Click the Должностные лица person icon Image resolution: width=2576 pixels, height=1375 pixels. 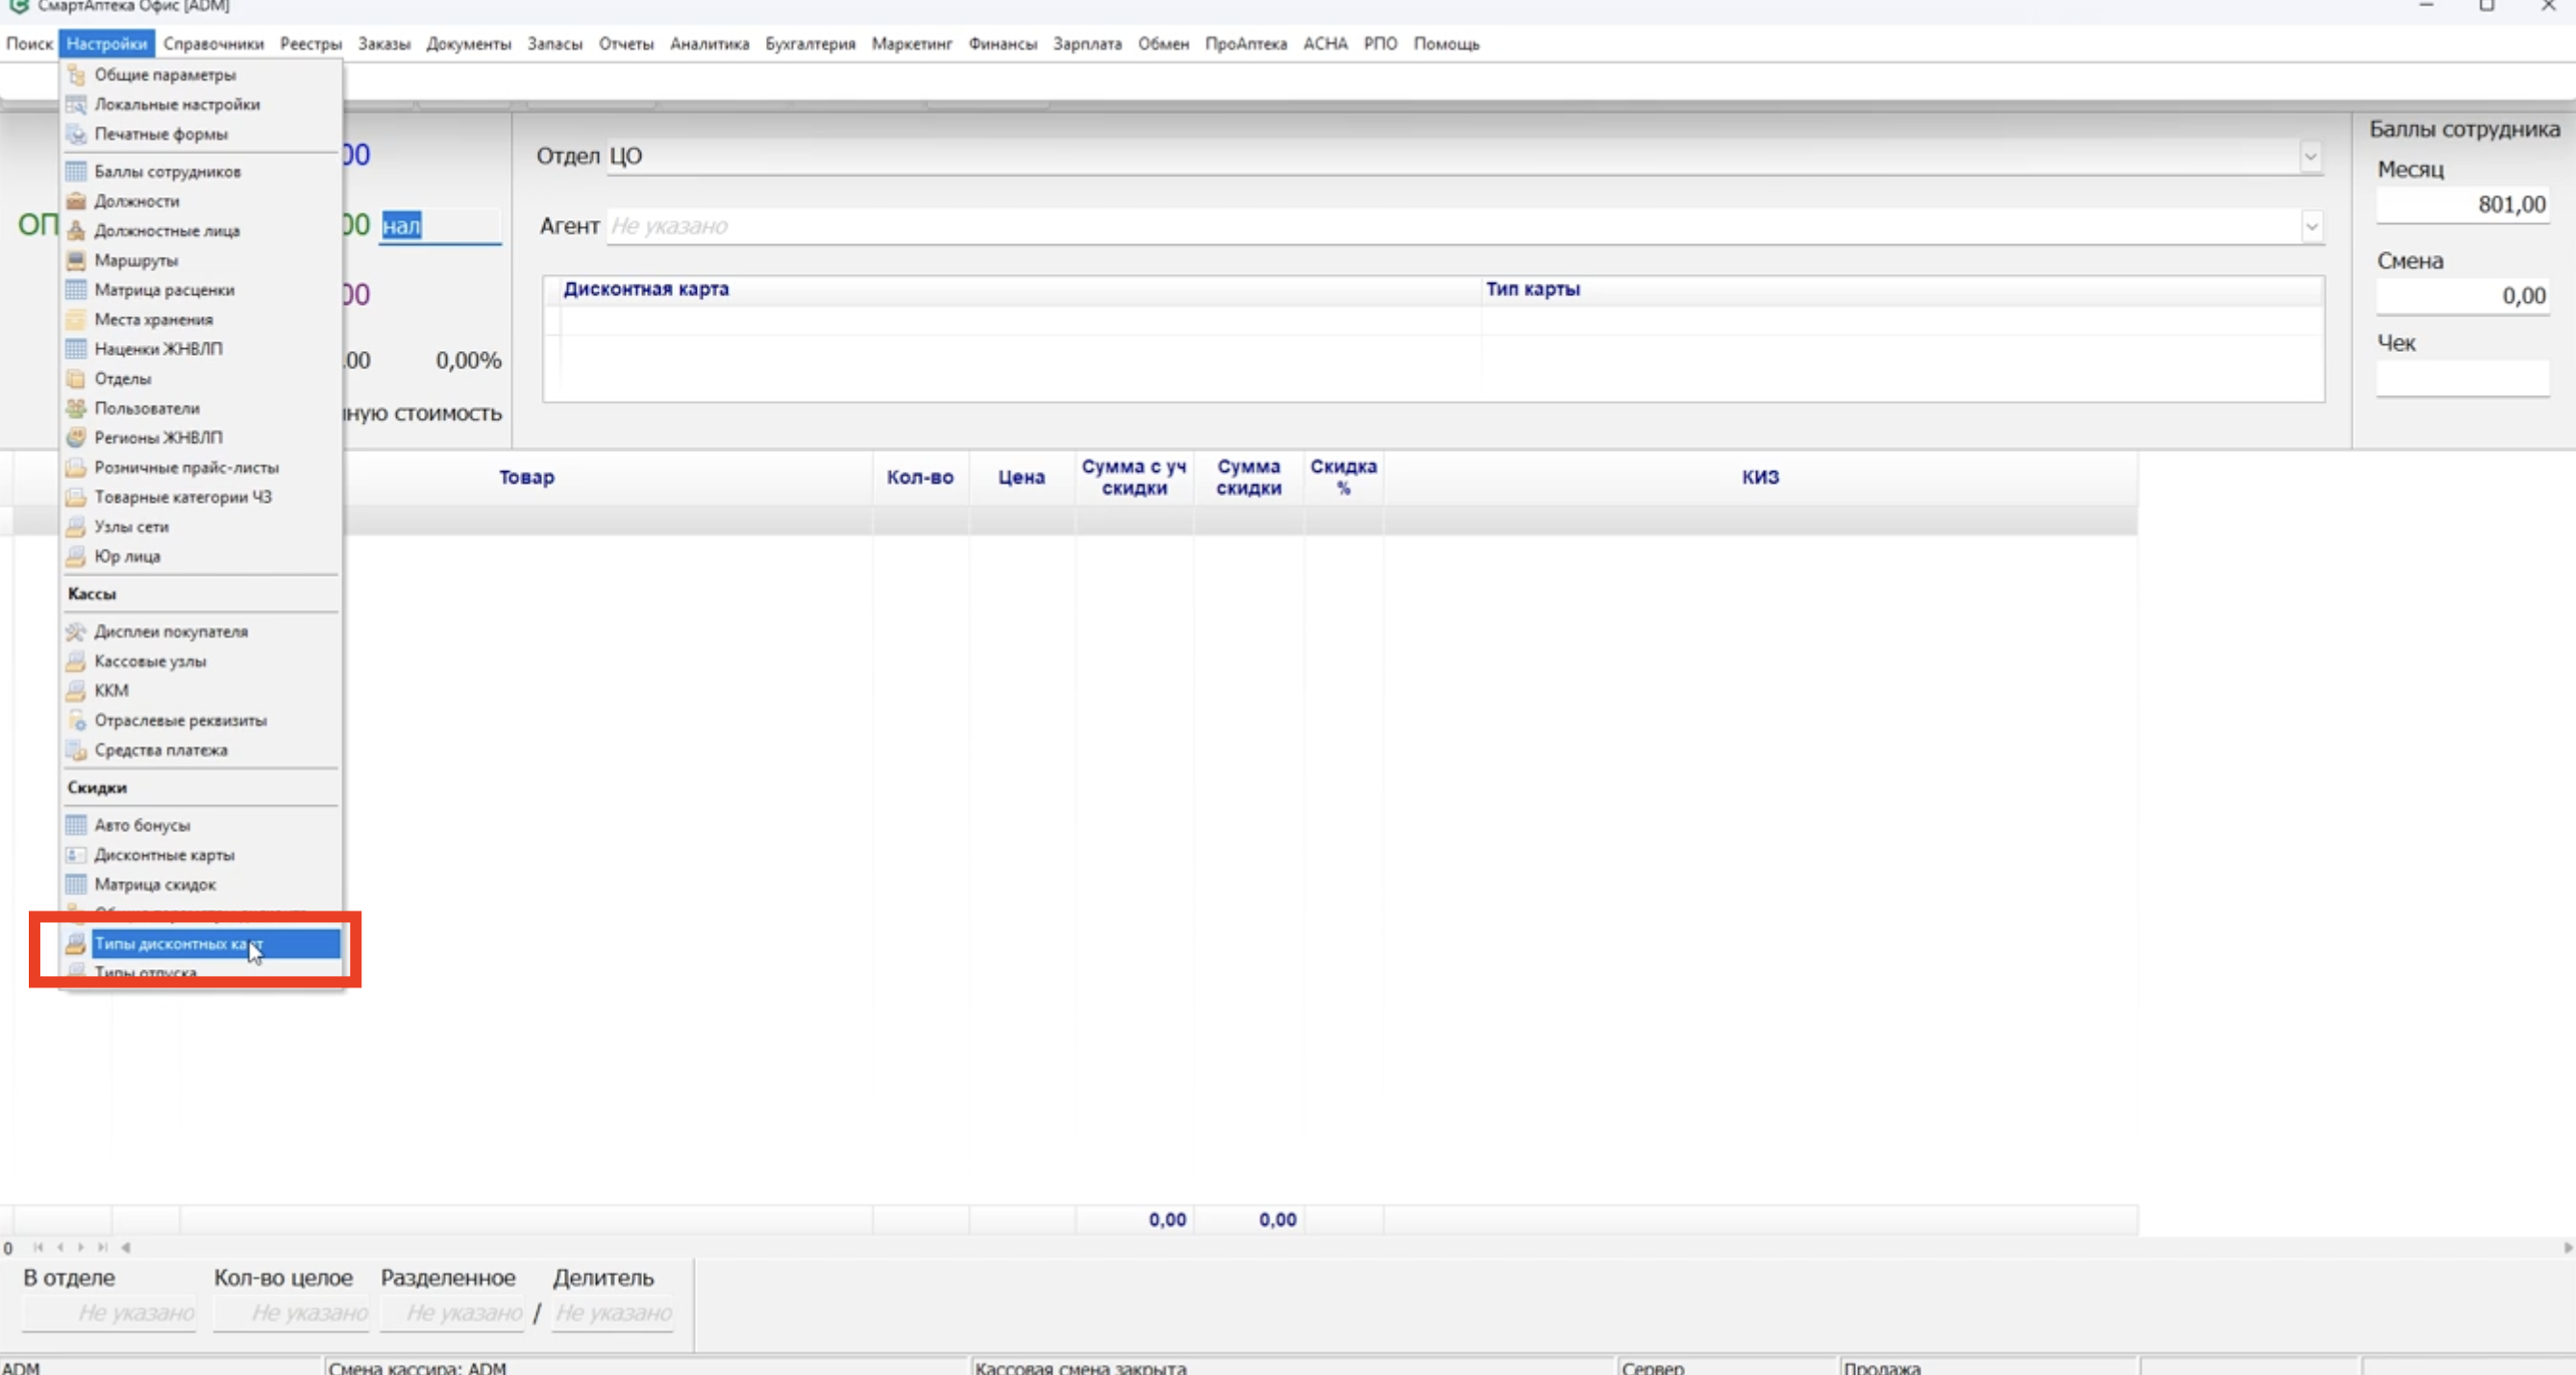point(76,231)
